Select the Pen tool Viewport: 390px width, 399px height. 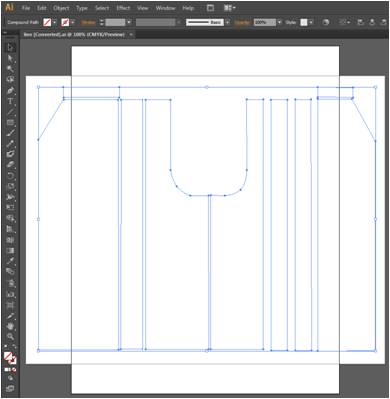pyautogui.click(x=10, y=91)
